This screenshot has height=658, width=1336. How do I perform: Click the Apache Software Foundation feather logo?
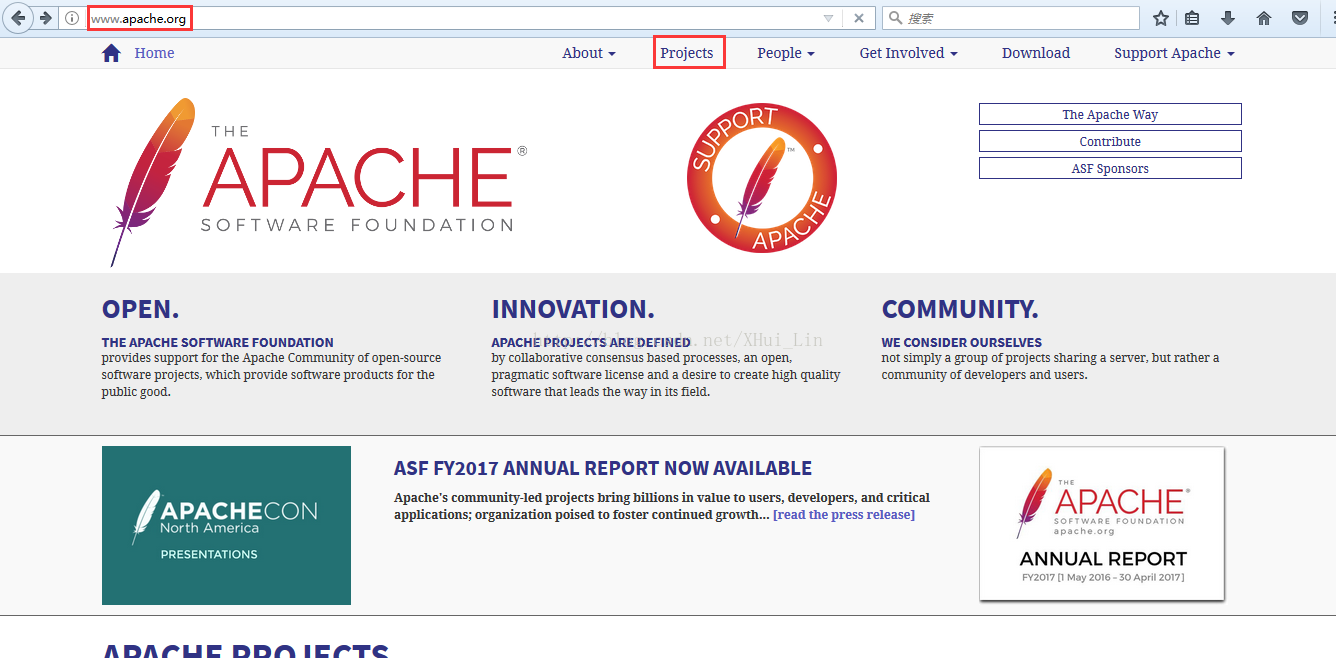pyautogui.click(x=318, y=182)
